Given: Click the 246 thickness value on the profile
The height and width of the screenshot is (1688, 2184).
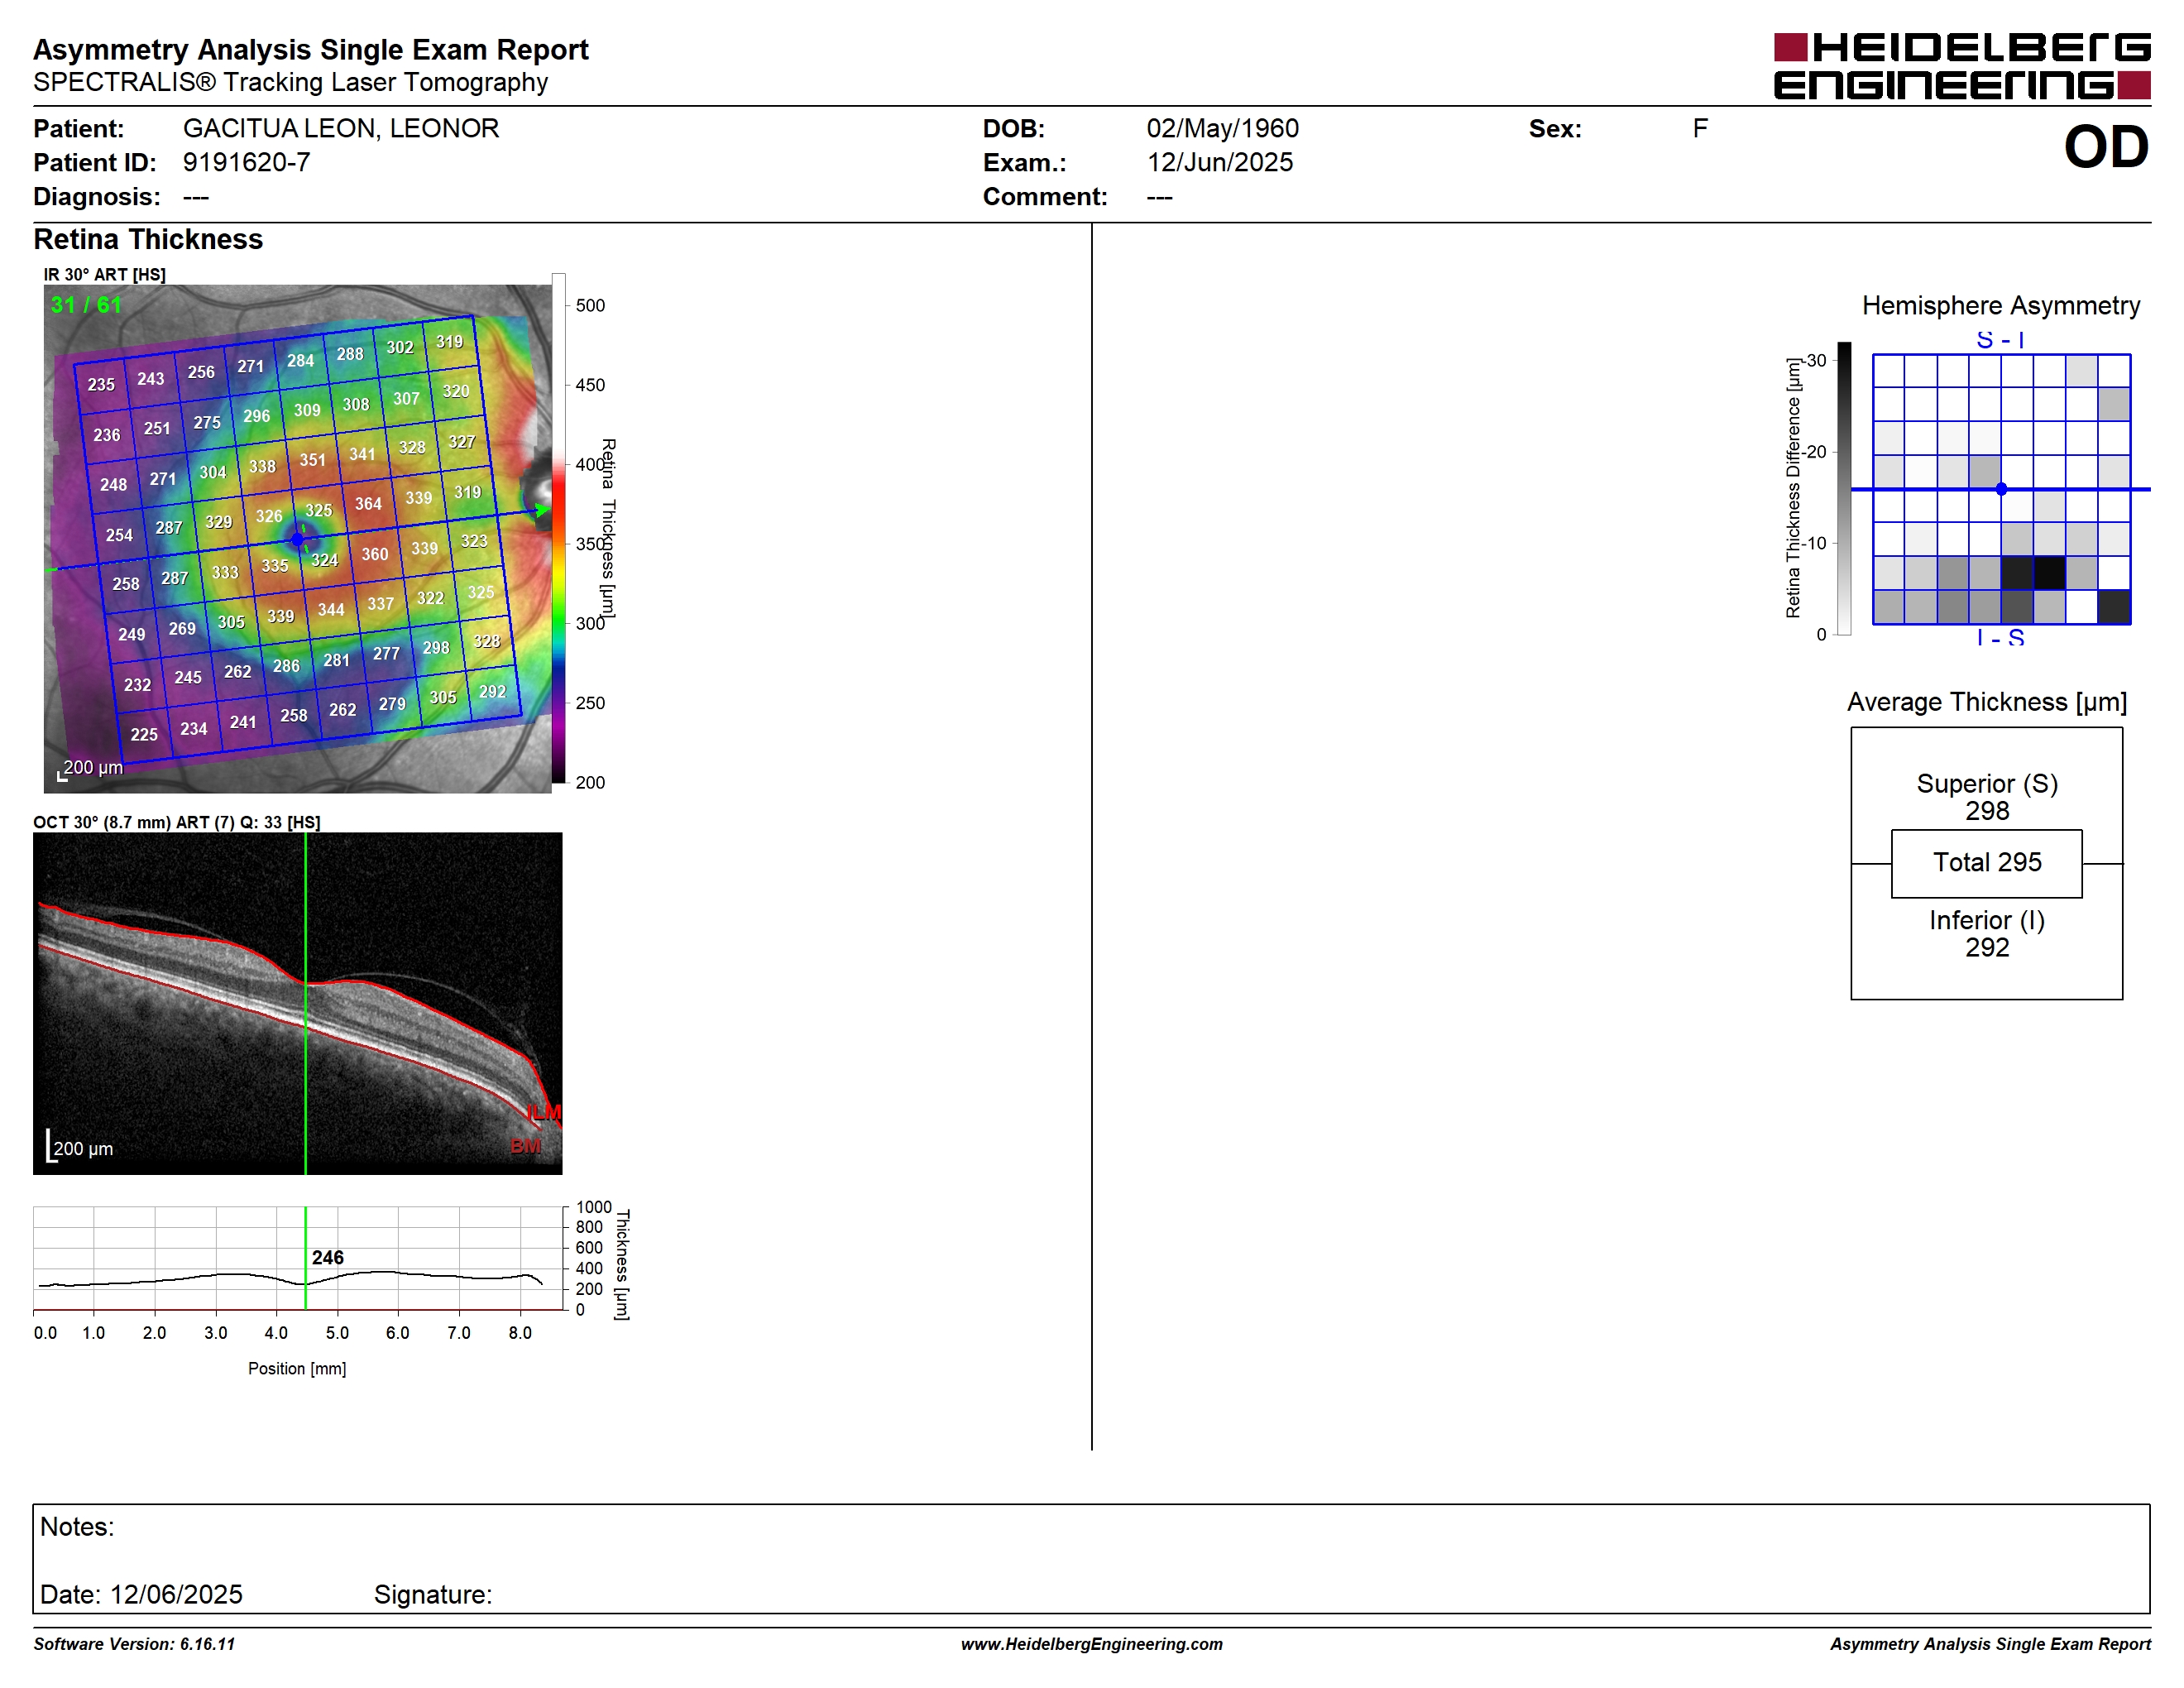Looking at the screenshot, I should coord(328,1258).
